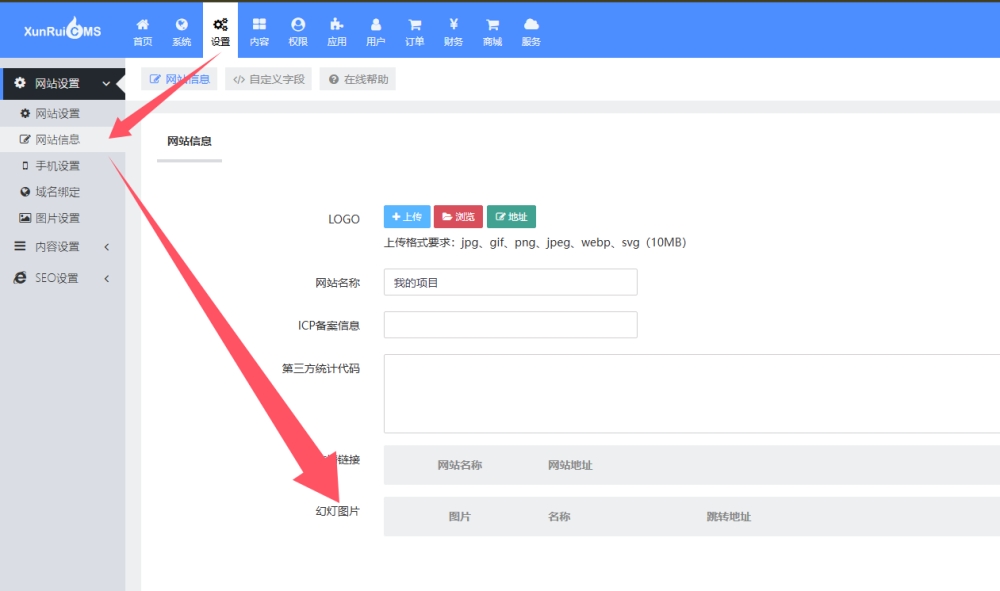Click the blue 上传 upload button
1000x591 pixels.
[407, 217]
